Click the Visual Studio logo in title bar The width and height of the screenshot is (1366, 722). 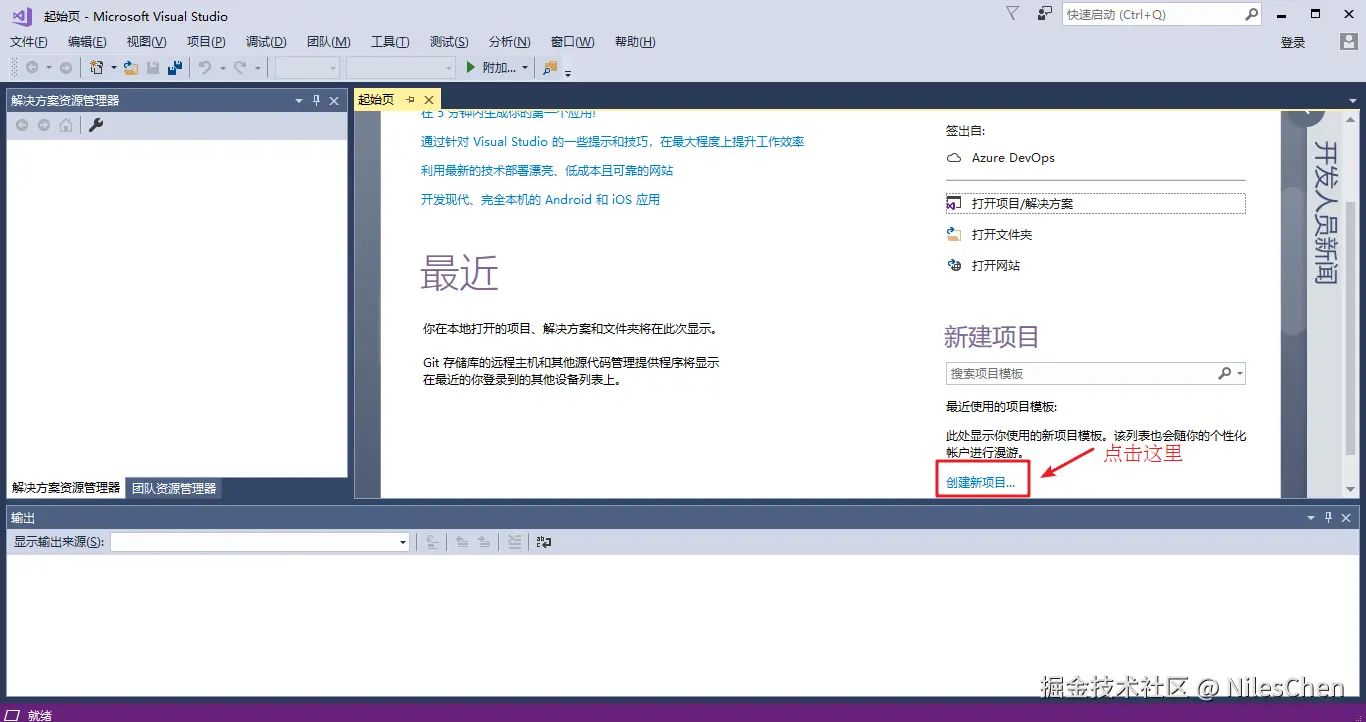click(x=22, y=15)
